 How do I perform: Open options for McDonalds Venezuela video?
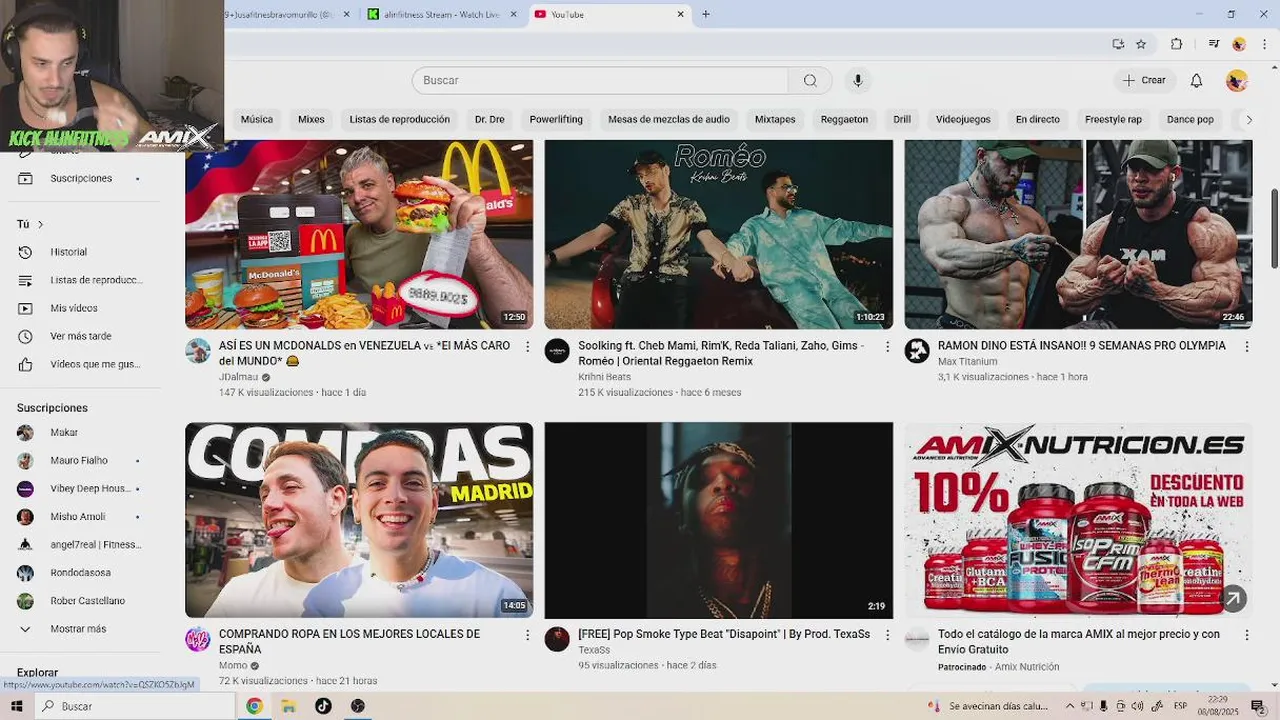tap(528, 347)
